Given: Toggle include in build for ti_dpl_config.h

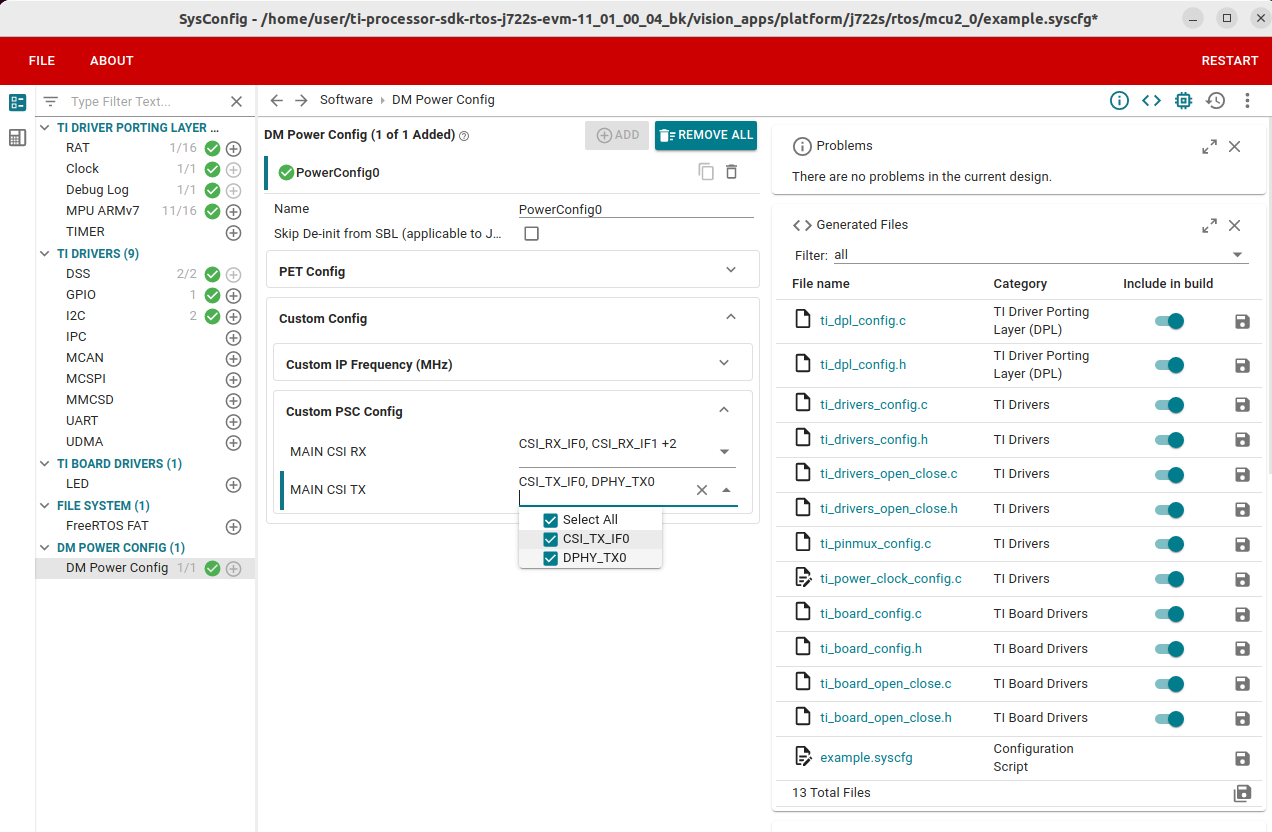Looking at the screenshot, I should pos(1169,365).
